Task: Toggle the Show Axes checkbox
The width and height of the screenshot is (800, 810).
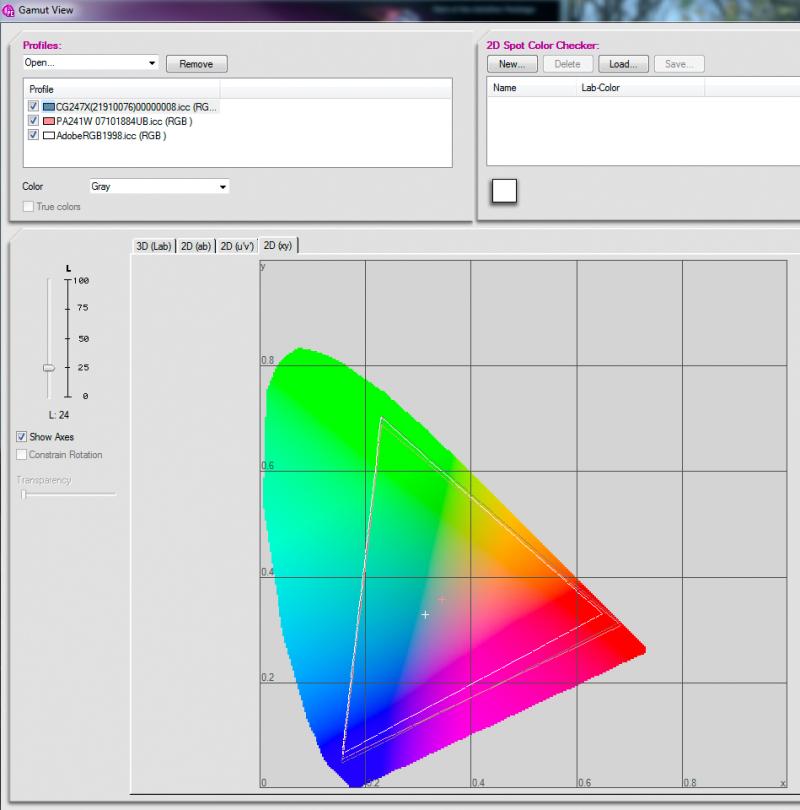Action: 22,437
